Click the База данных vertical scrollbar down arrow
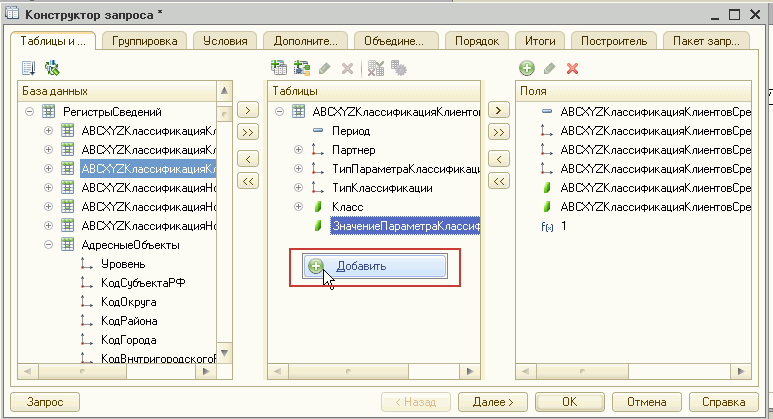773x419 pixels. 224,353
